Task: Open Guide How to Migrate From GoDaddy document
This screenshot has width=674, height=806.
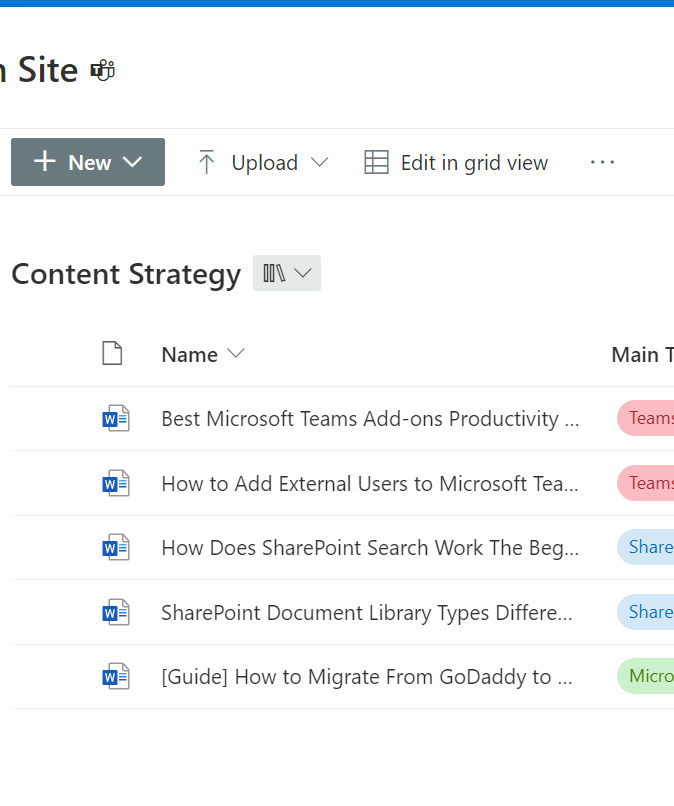Action: (x=367, y=677)
